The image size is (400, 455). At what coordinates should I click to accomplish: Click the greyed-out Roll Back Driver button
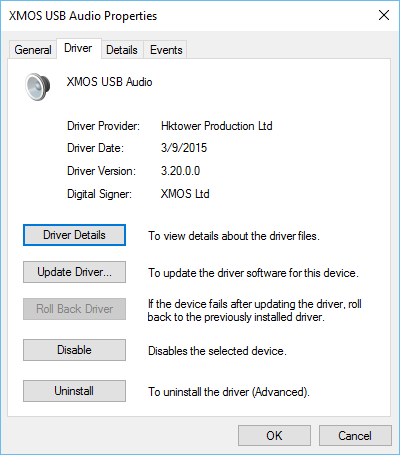[74, 309]
